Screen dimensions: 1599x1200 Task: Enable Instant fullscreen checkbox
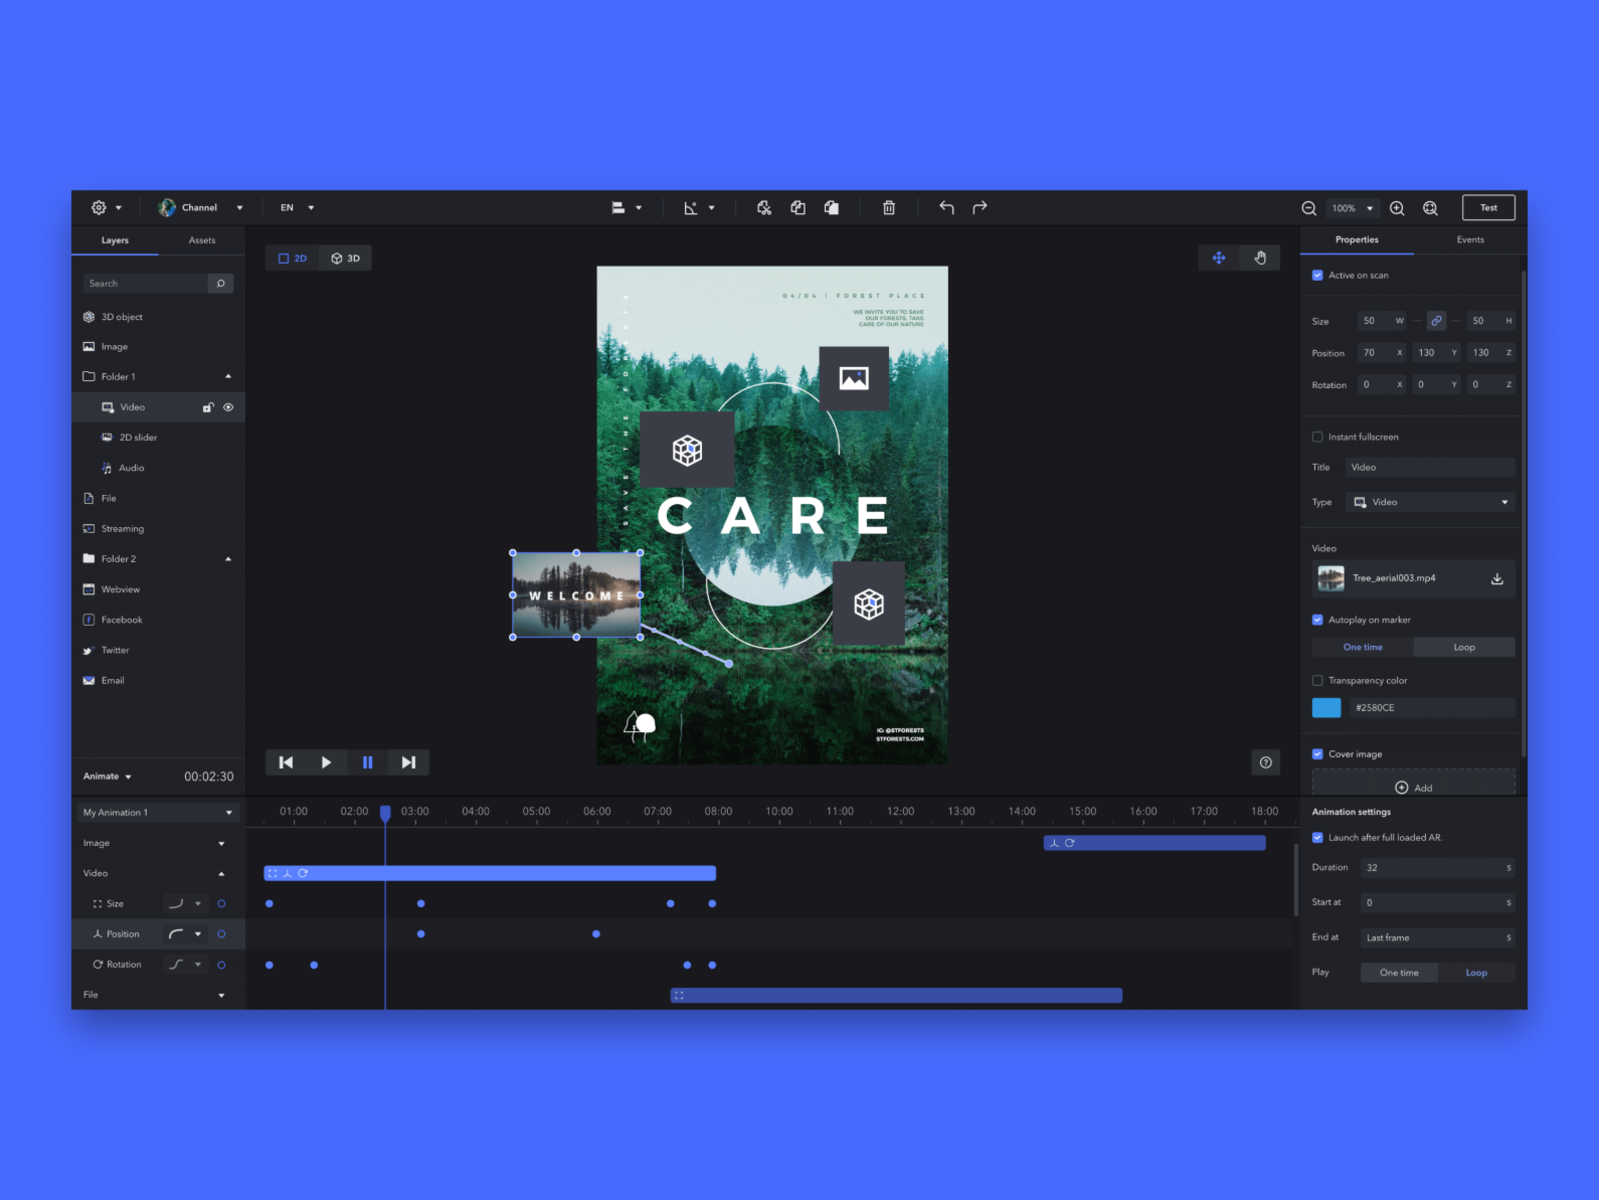click(1317, 437)
